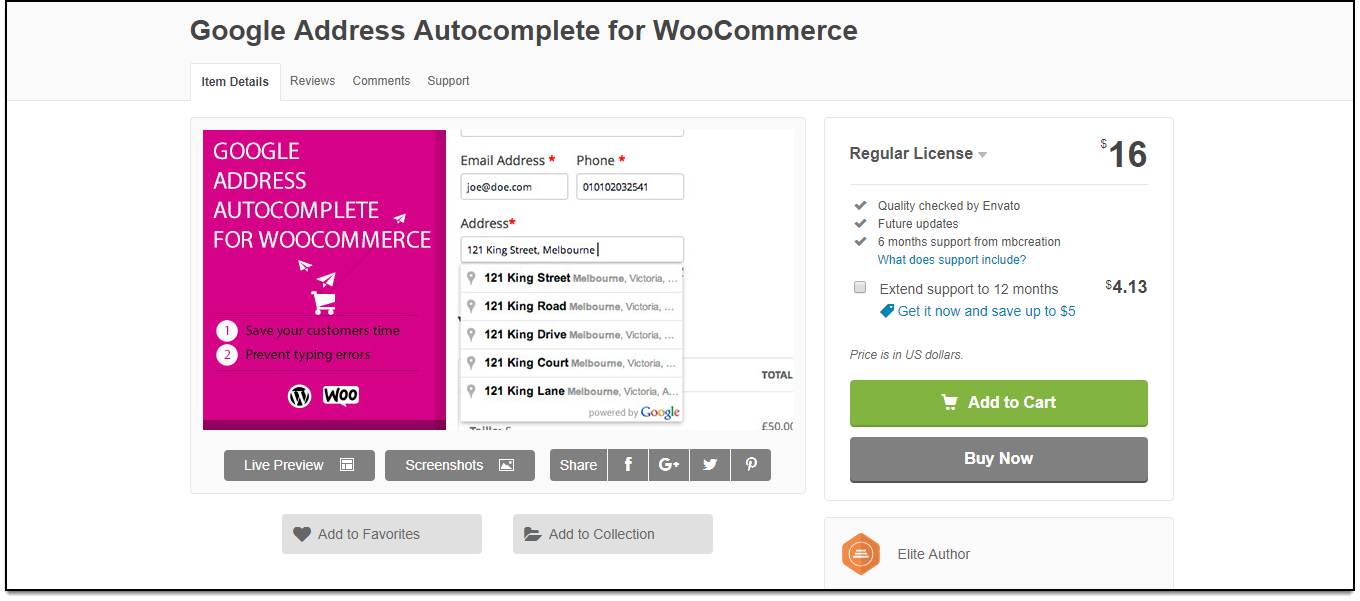Switch to the Item Details tab

click(235, 82)
